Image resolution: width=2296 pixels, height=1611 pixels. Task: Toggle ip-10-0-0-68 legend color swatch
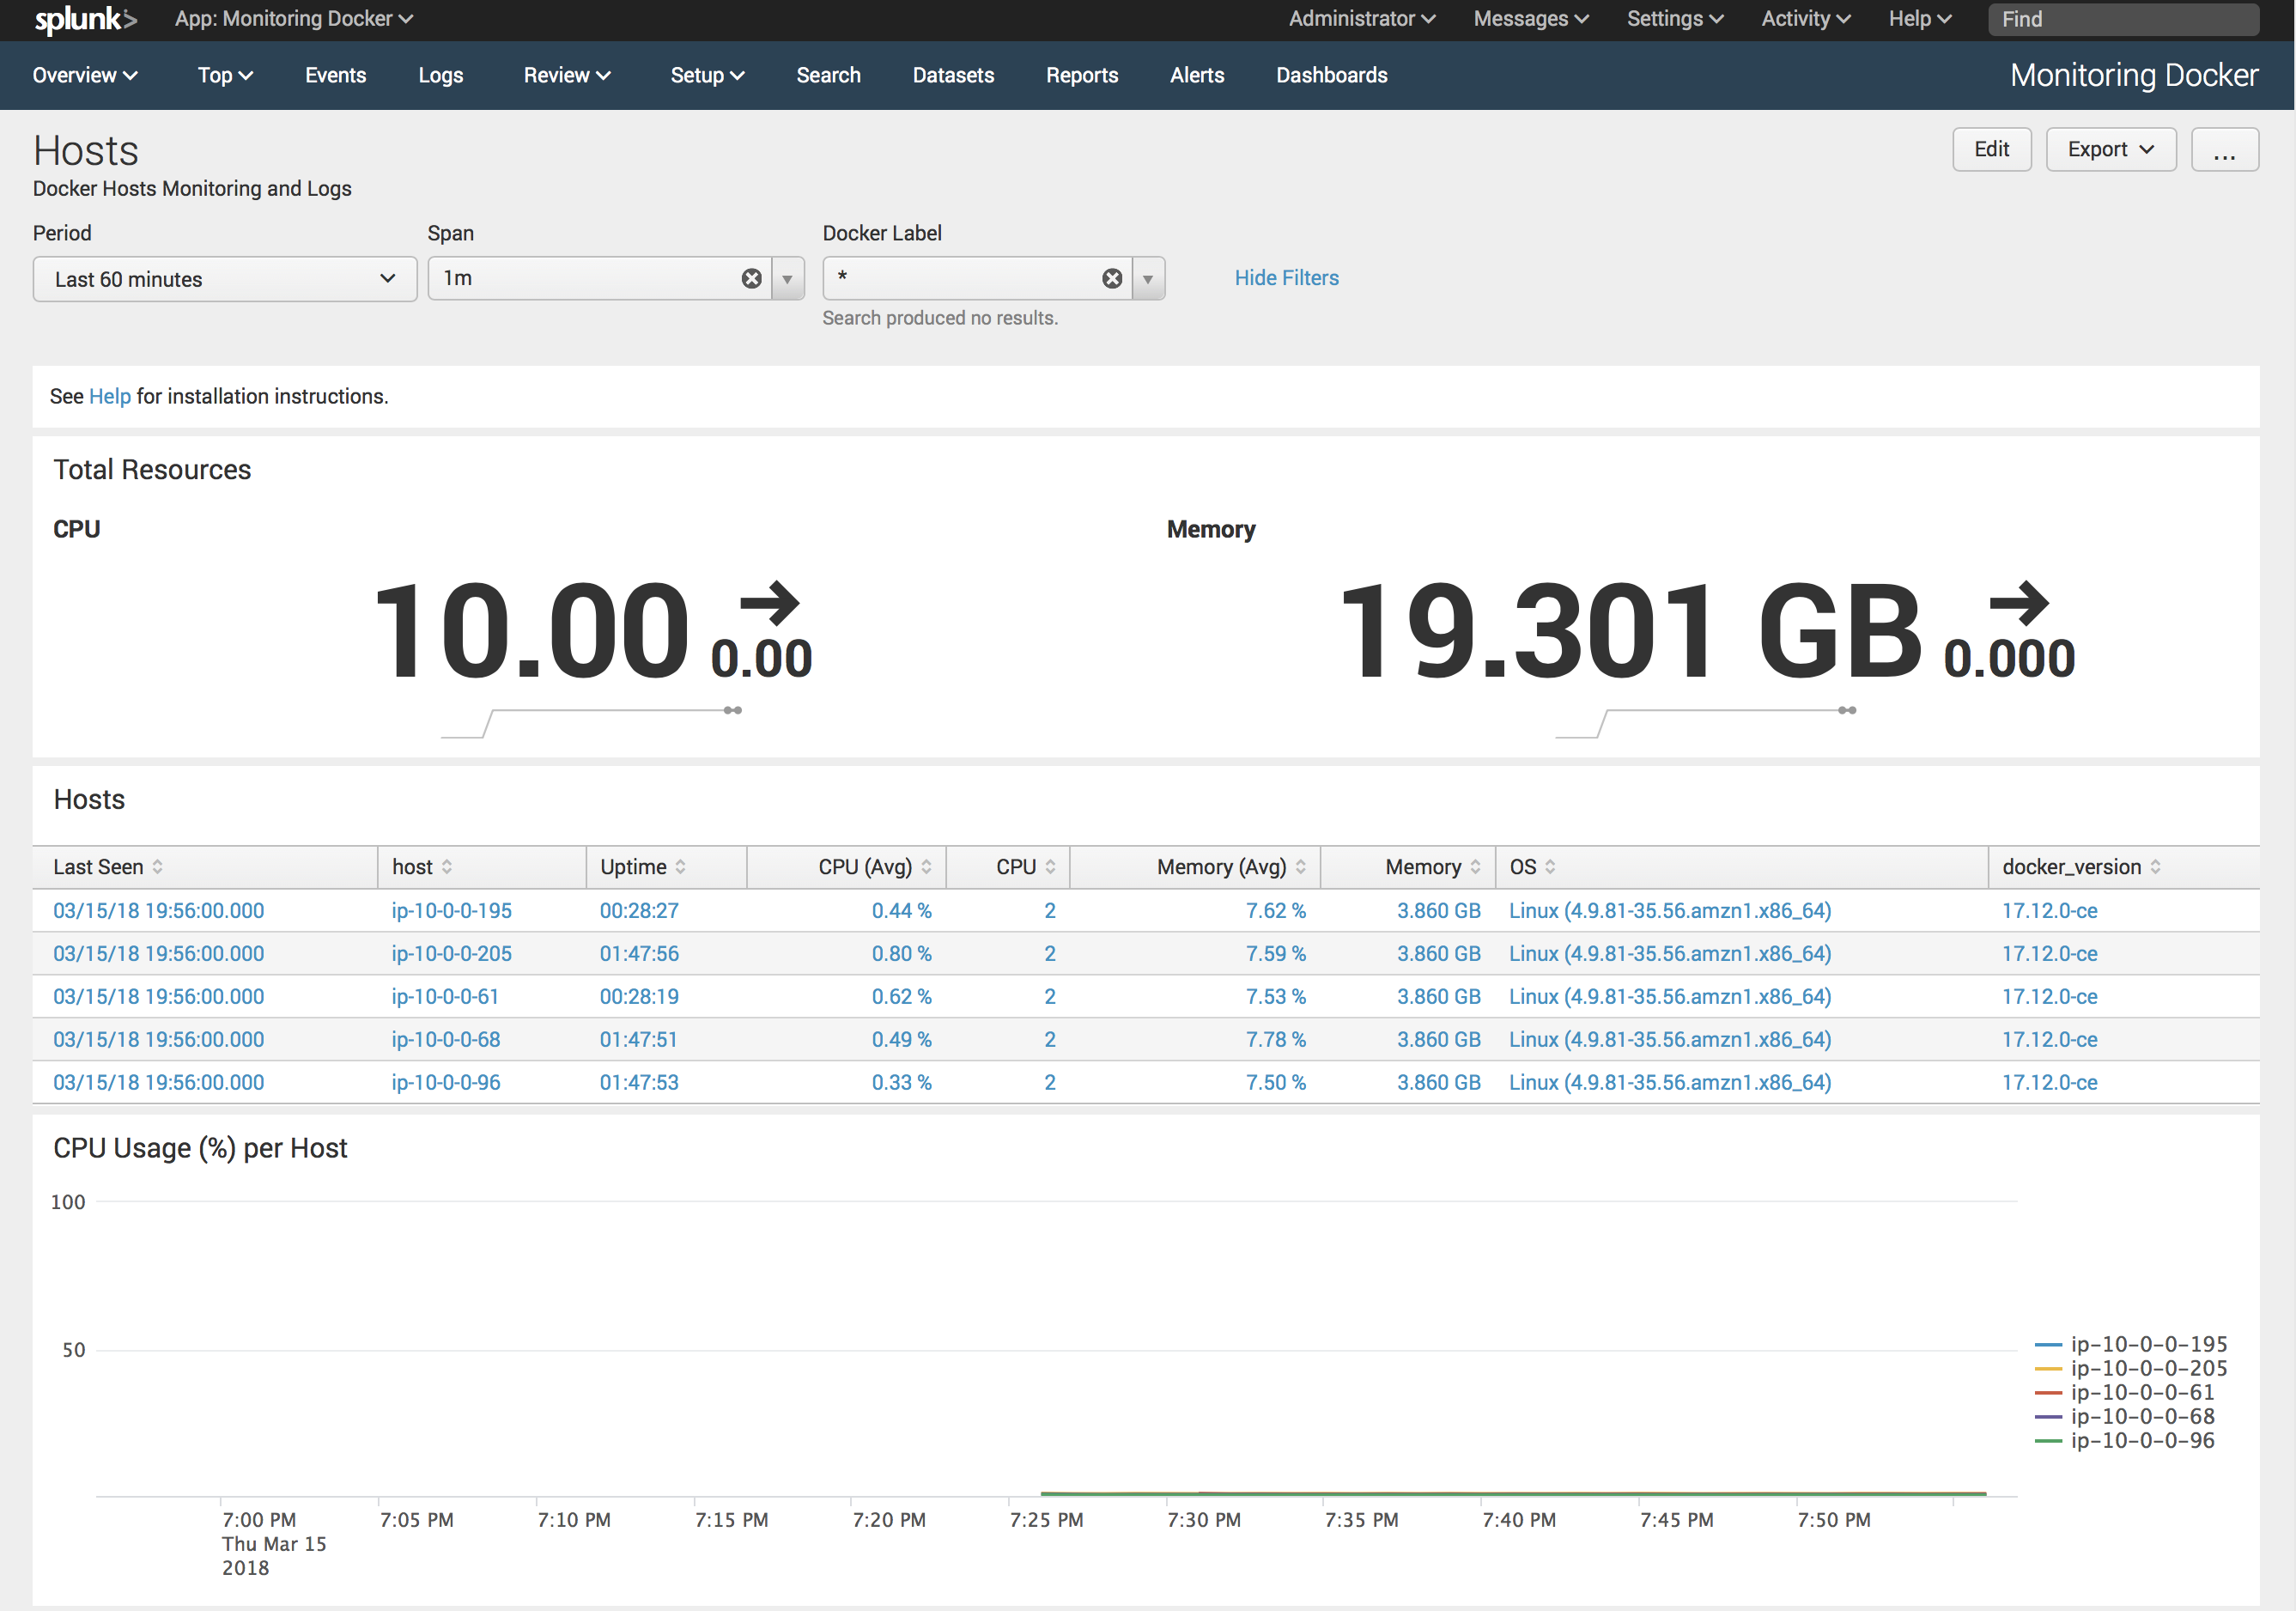pyautogui.click(x=2048, y=1417)
